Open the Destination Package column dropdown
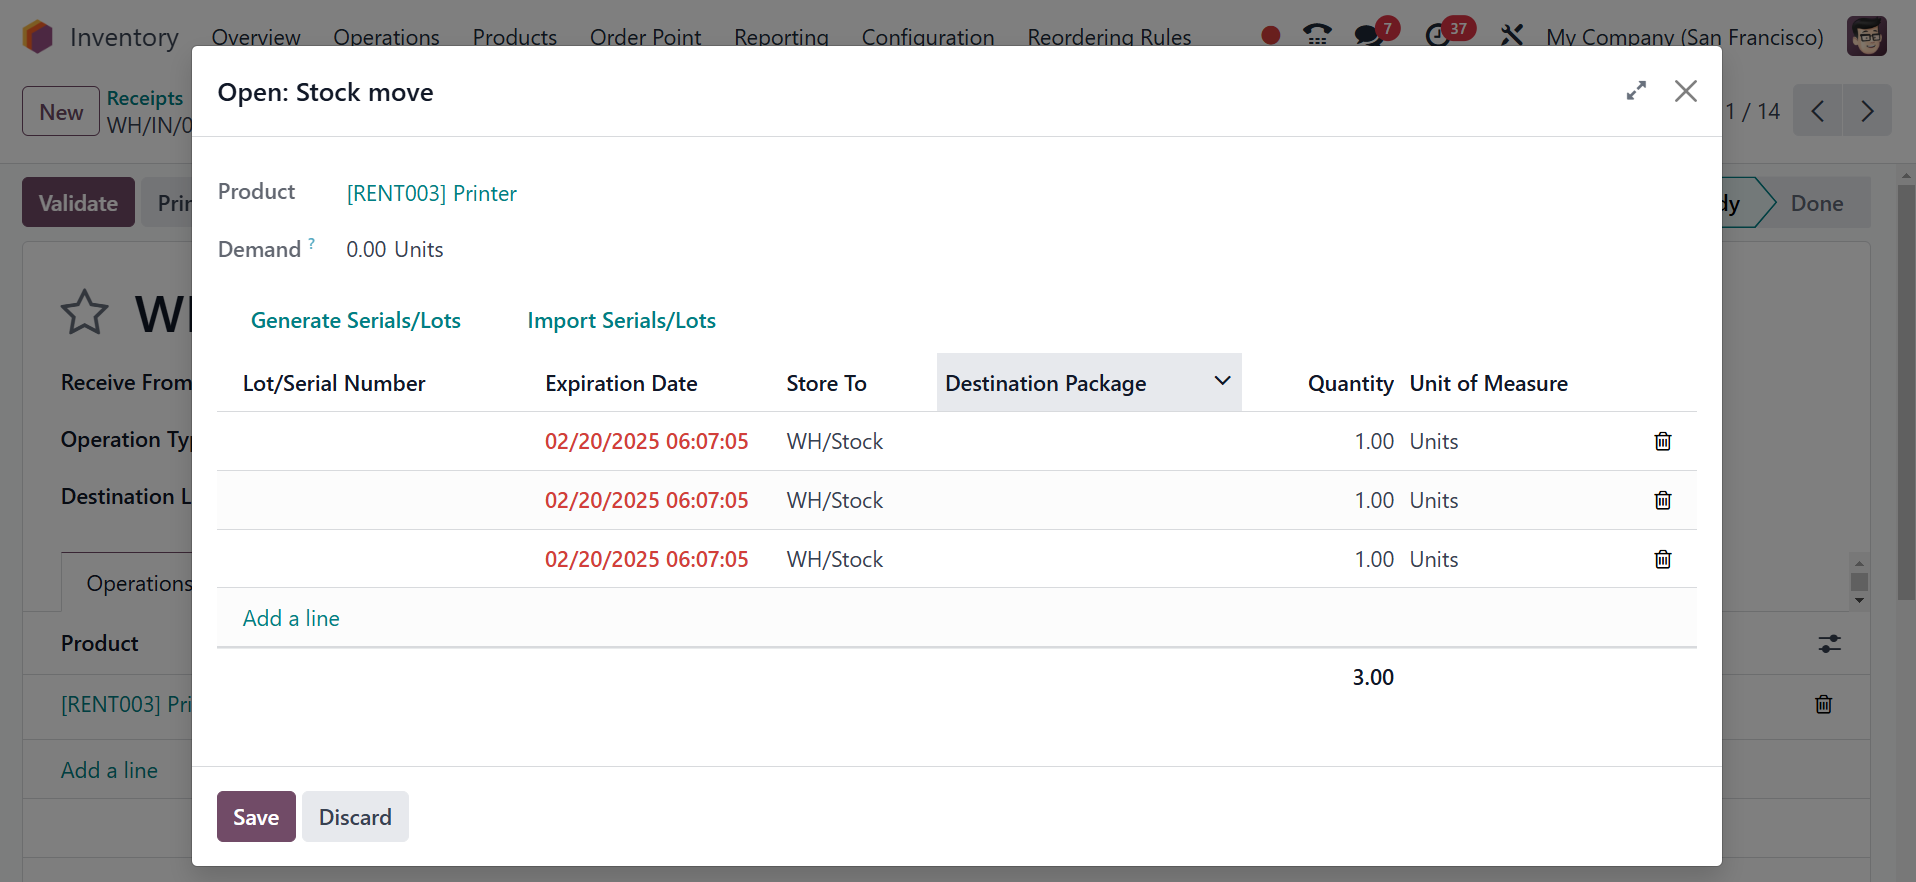Image resolution: width=1916 pixels, height=882 pixels. 1221,381
